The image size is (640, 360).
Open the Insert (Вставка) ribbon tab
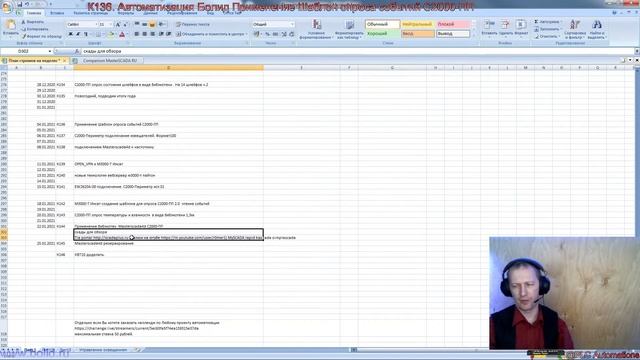click(x=57, y=13)
